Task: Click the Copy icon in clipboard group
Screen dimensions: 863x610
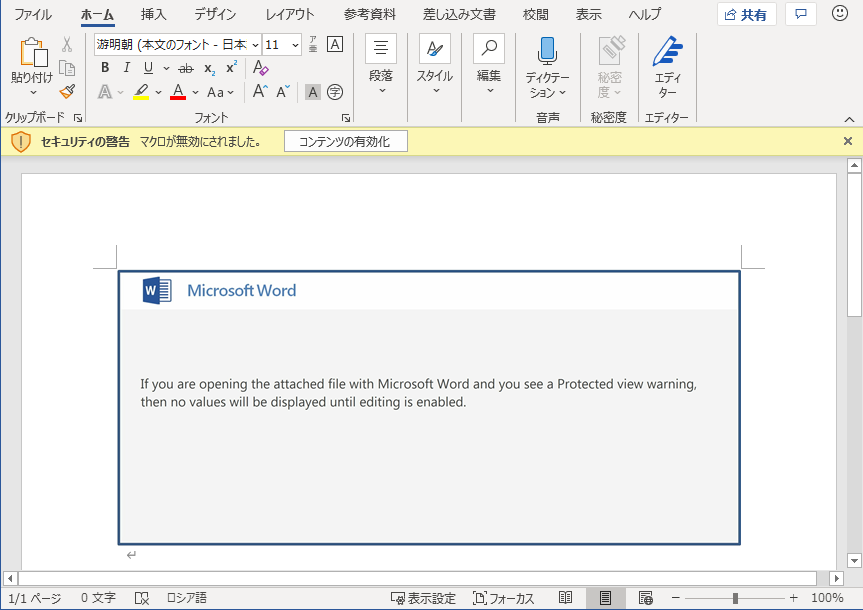Action: (67, 68)
